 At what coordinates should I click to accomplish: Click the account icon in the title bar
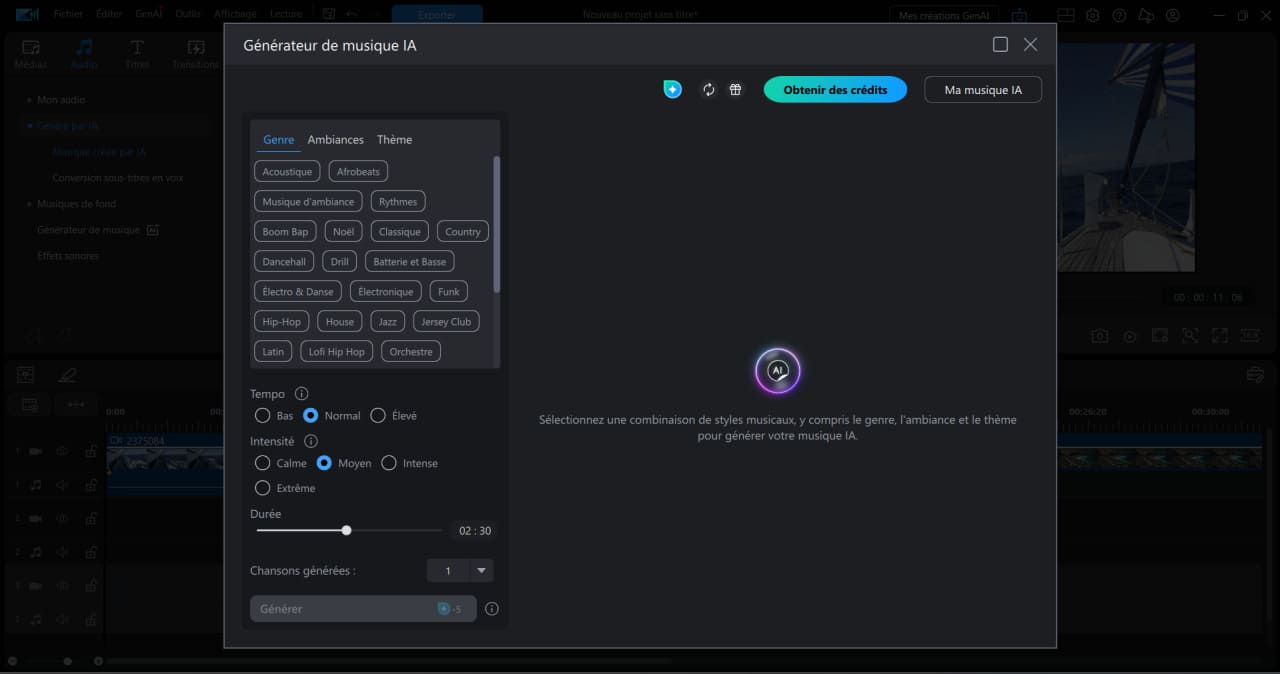click(x=1172, y=15)
